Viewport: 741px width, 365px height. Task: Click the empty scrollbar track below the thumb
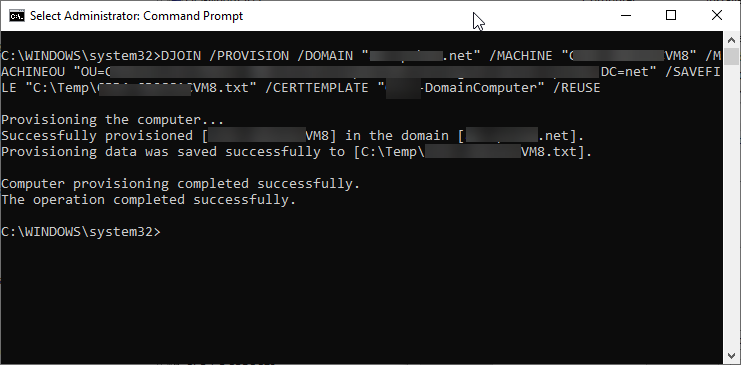click(732, 206)
